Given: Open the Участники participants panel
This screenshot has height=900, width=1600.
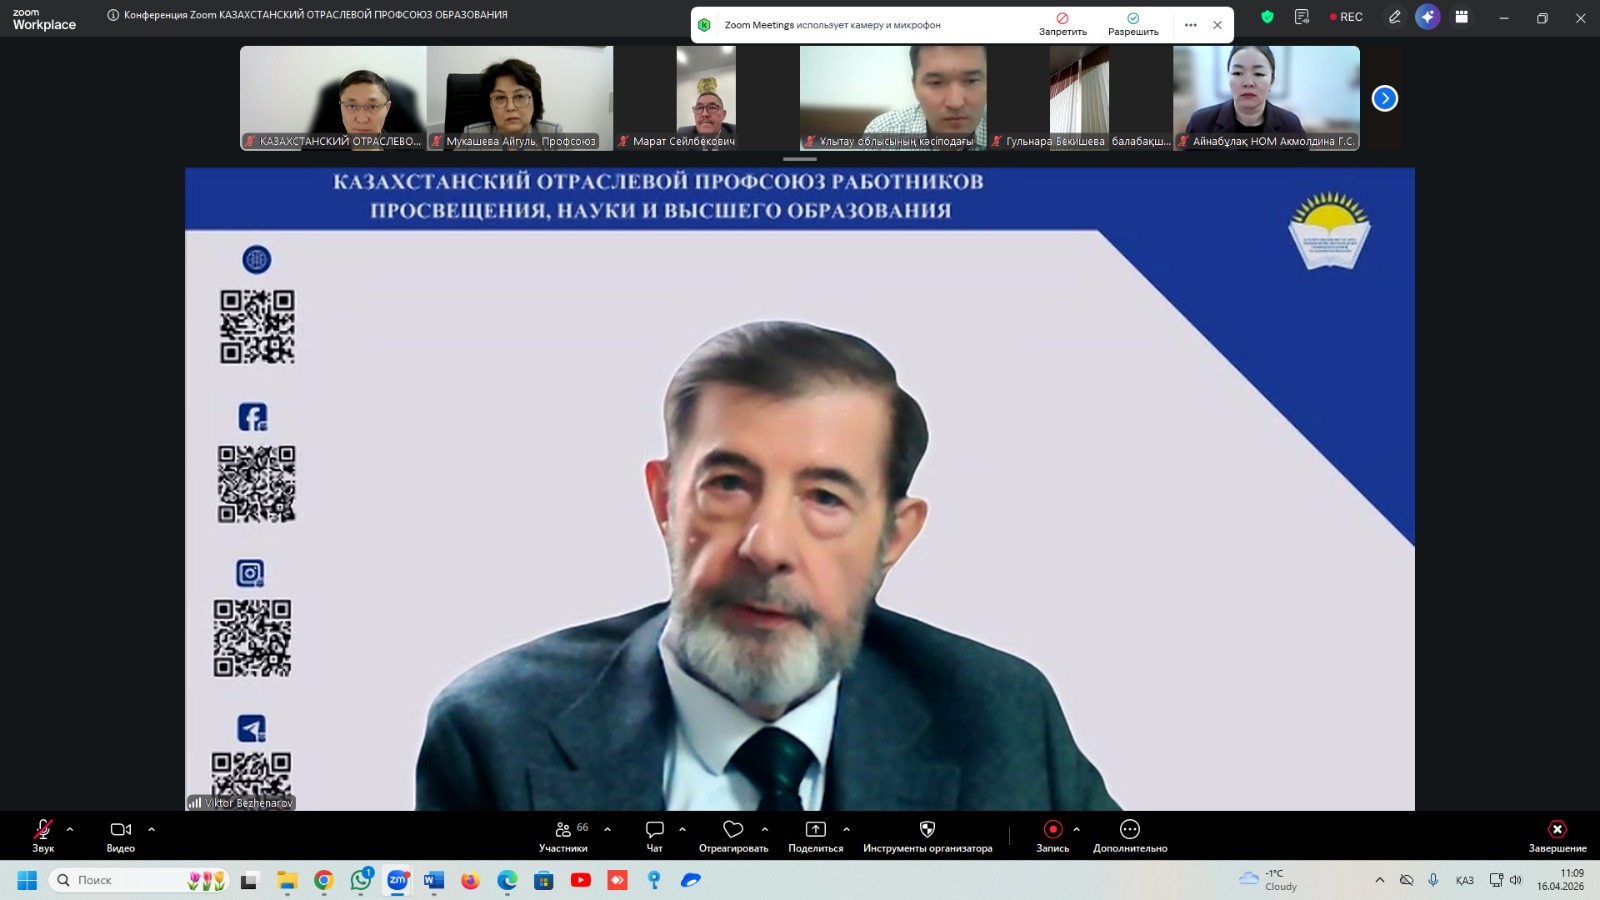Looking at the screenshot, I should (563, 834).
